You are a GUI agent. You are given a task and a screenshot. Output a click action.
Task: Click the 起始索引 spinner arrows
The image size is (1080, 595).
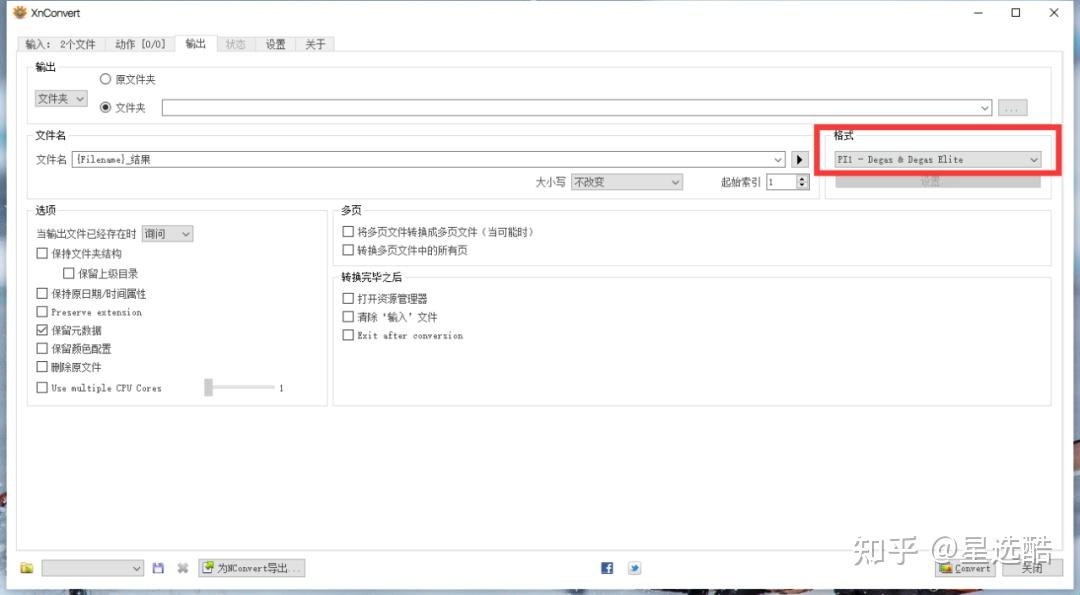802,182
